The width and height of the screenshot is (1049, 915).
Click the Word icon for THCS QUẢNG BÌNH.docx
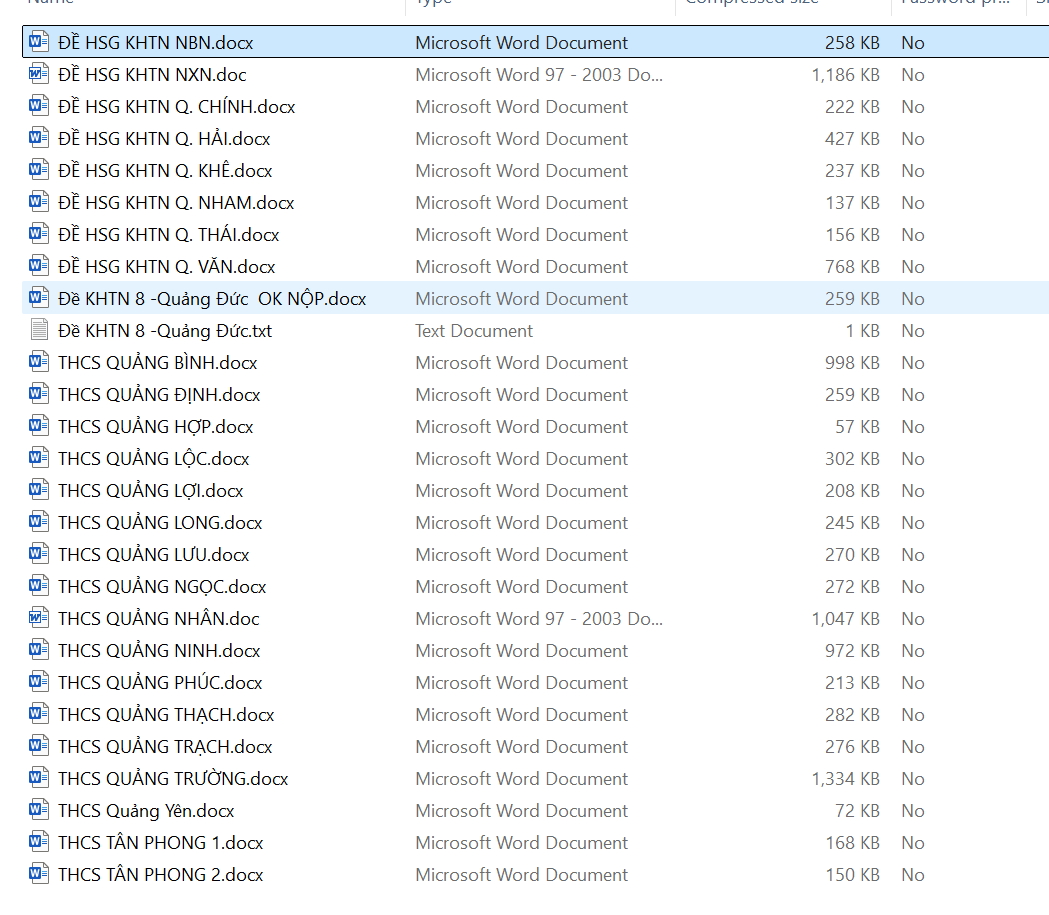(x=39, y=362)
